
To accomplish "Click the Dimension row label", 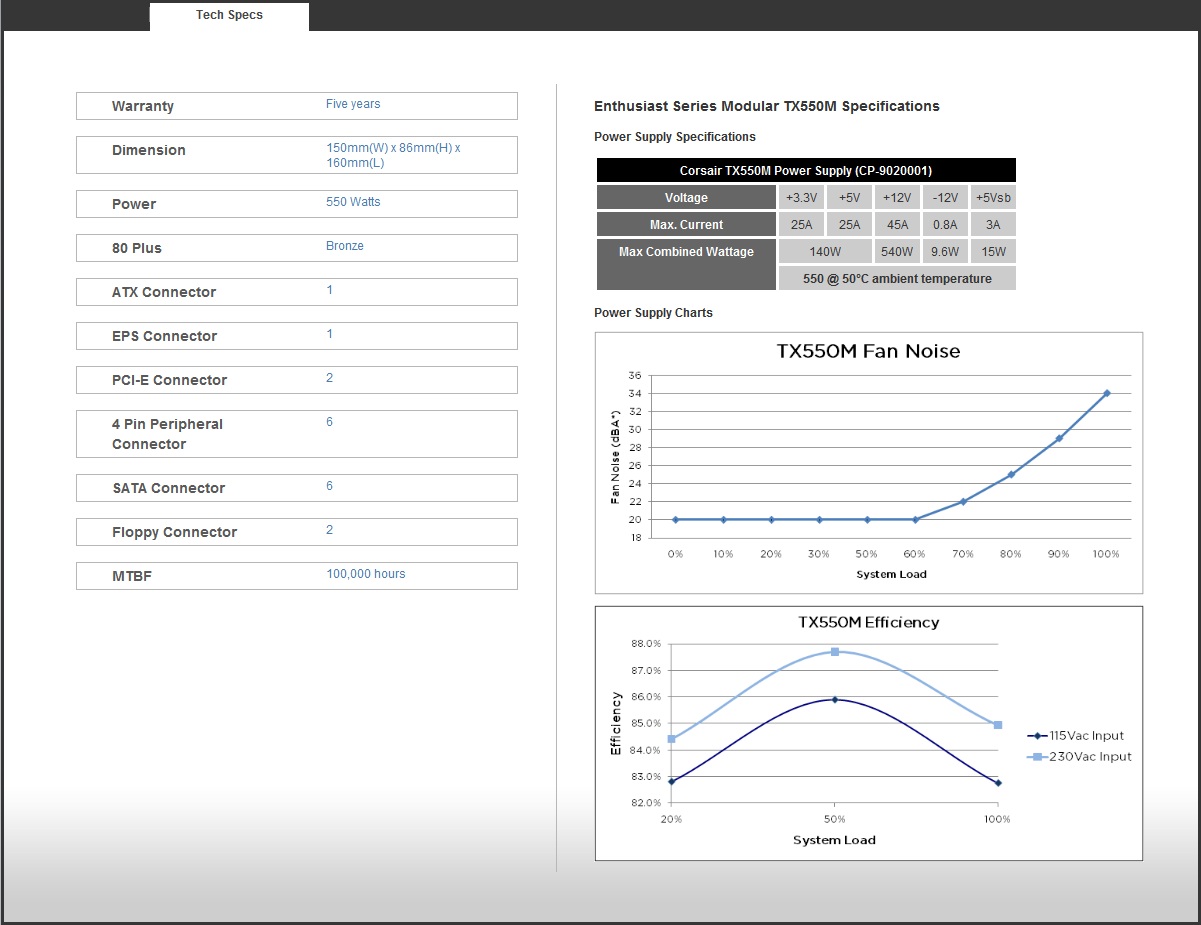I will 149,150.
